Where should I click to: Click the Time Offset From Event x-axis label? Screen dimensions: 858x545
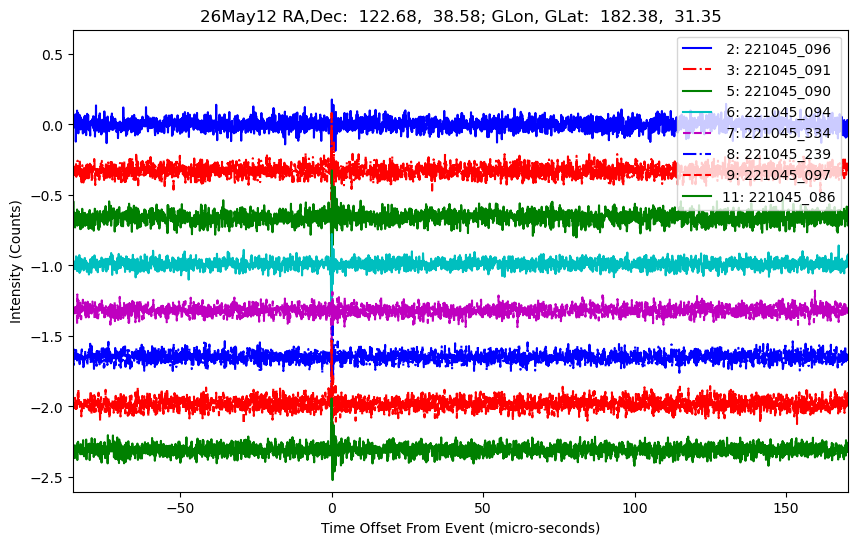point(460,528)
